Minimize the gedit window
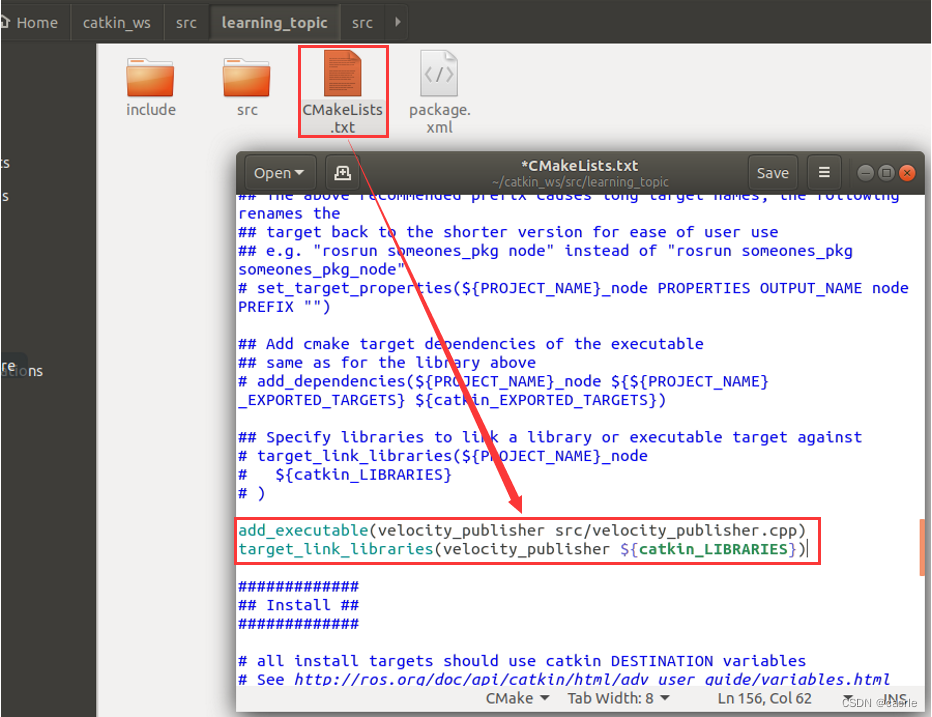Screen dimensions: 932x717 [x=865, y=173]
